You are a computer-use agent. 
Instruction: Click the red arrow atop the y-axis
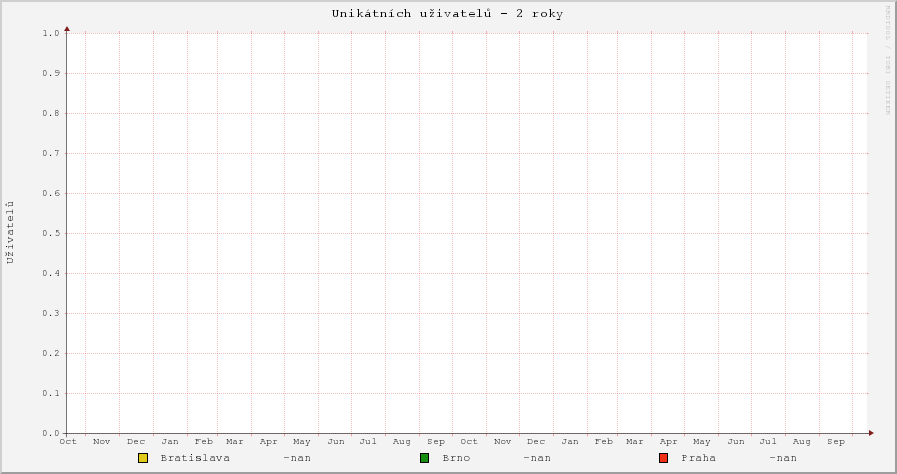coord(67,29)
